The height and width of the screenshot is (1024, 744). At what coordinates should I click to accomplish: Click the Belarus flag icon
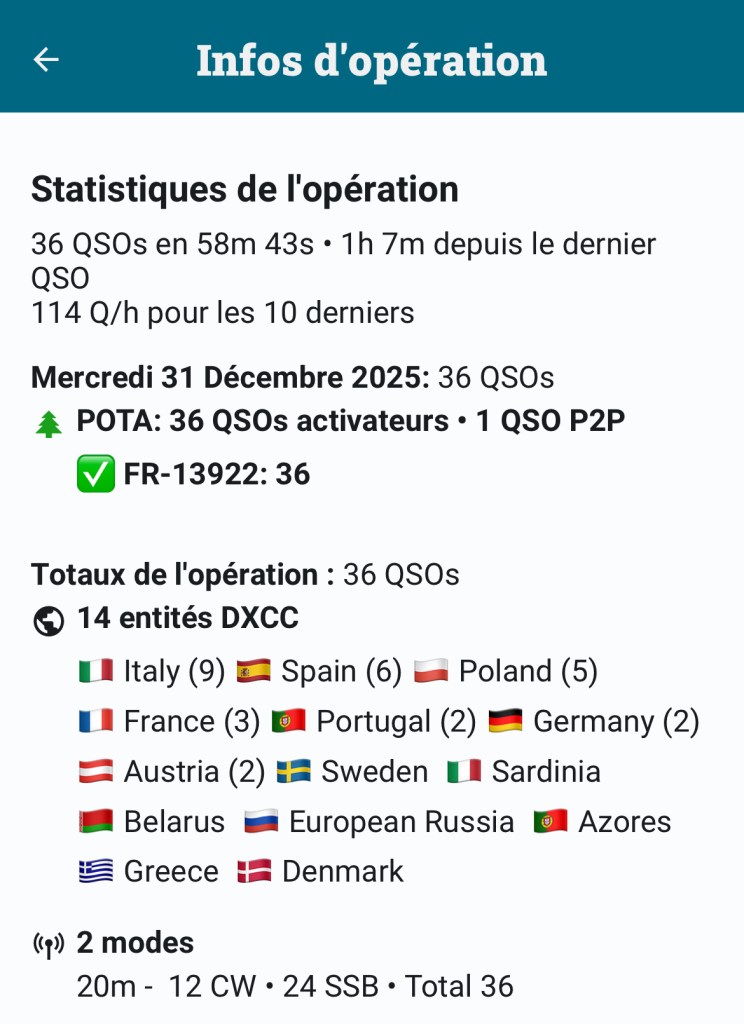point(96,821)
